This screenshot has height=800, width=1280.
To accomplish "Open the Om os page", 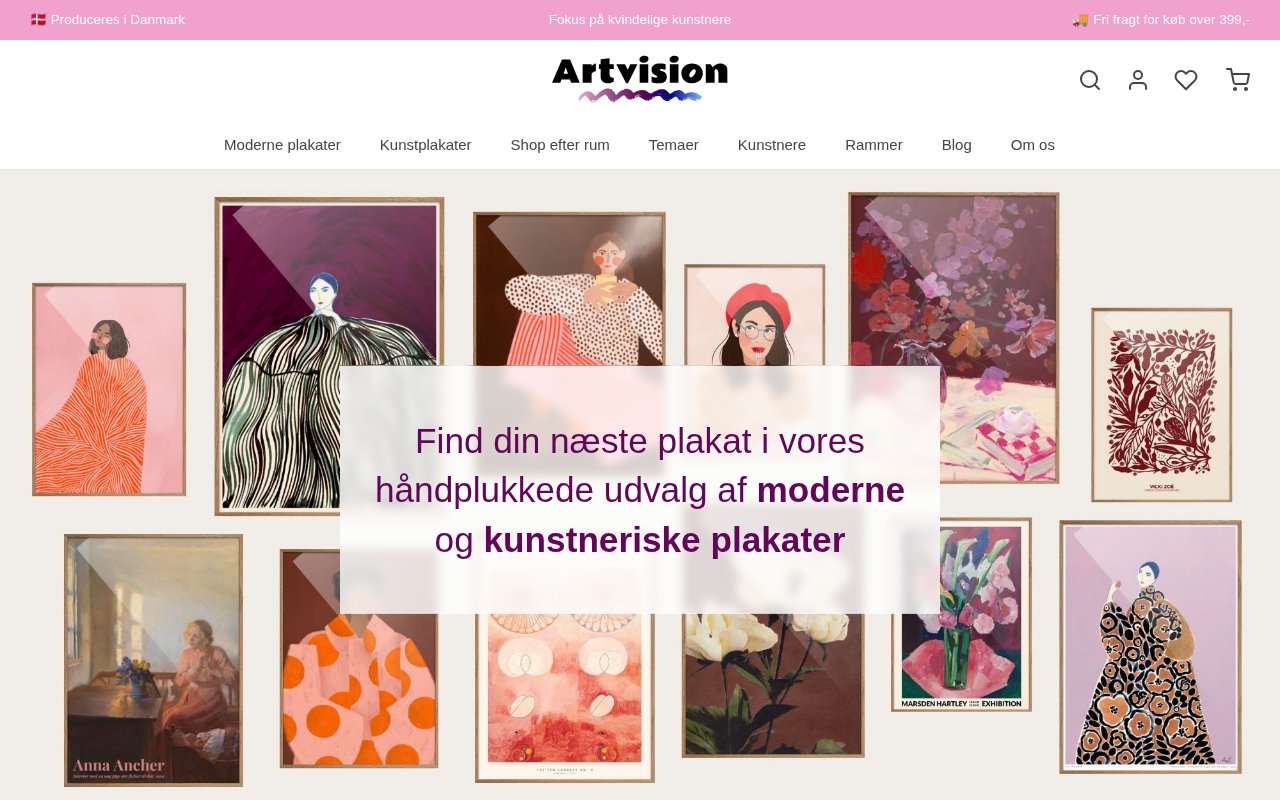I will click(1033, 145).
